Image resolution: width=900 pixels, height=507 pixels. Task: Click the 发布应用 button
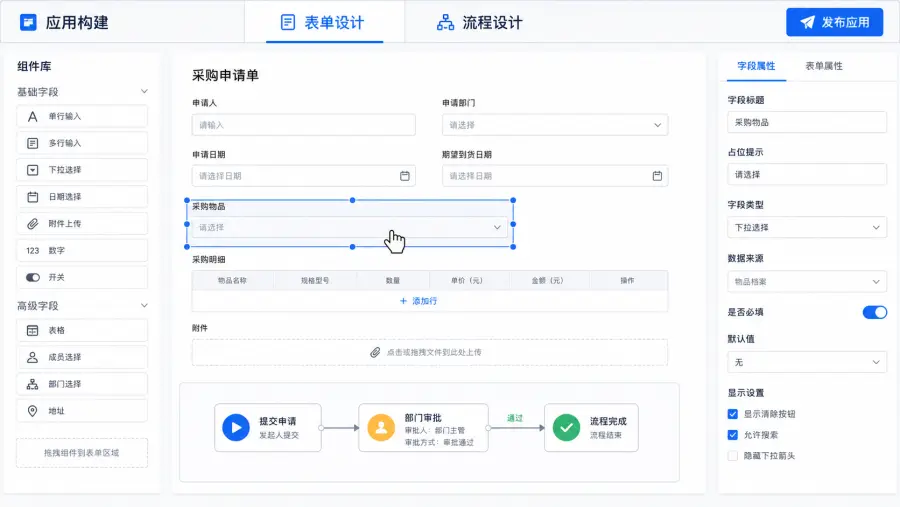click(x=835, y=22)
